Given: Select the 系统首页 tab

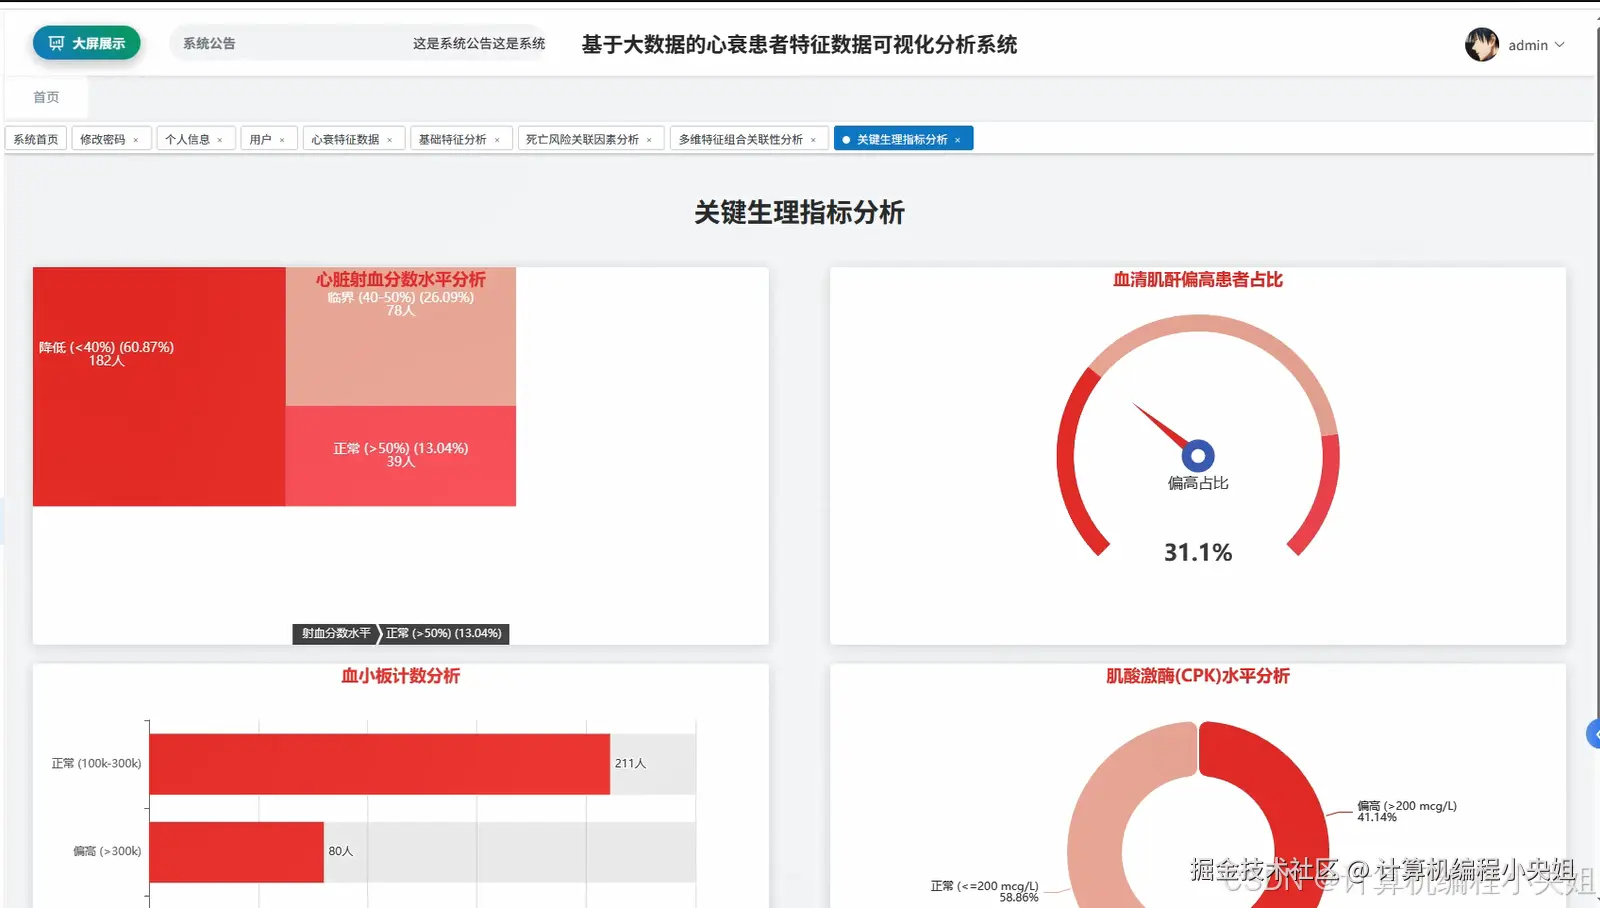Looking at the screenshot, I should [x=35, y=138].
